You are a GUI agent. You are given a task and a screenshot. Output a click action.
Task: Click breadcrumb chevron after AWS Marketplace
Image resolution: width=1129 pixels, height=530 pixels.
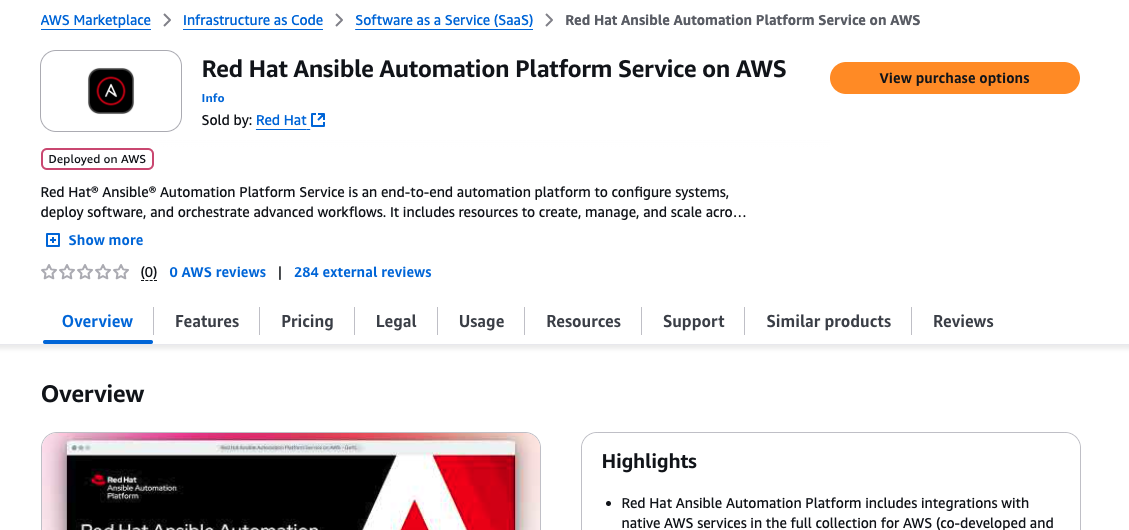click(167, 20)
